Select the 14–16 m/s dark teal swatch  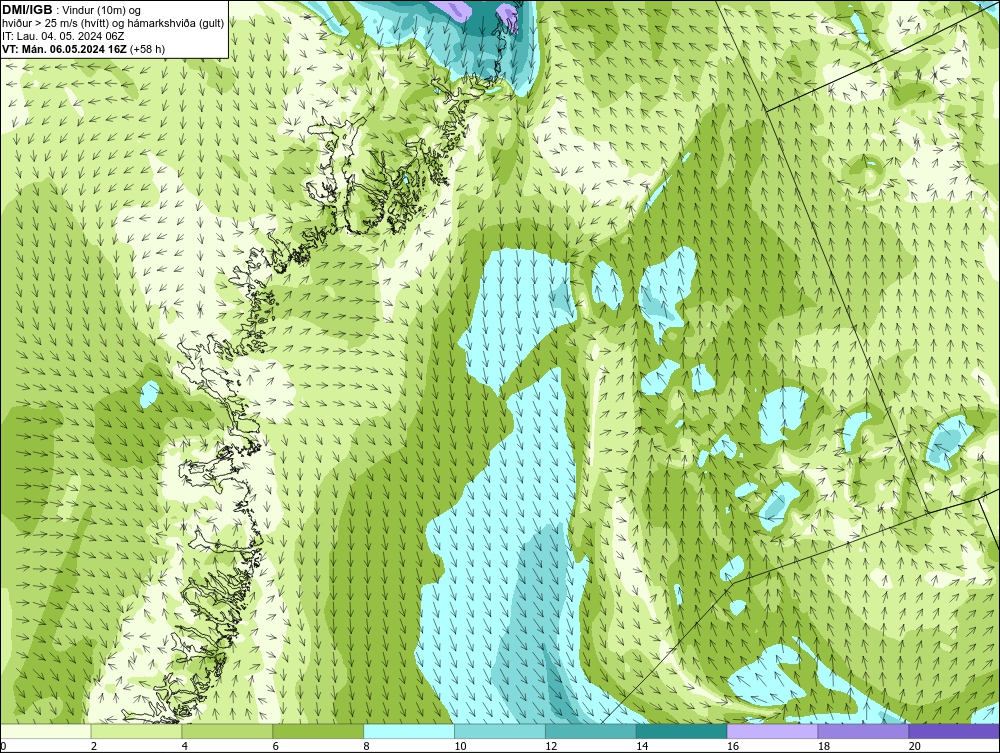[x=682, y=731]
